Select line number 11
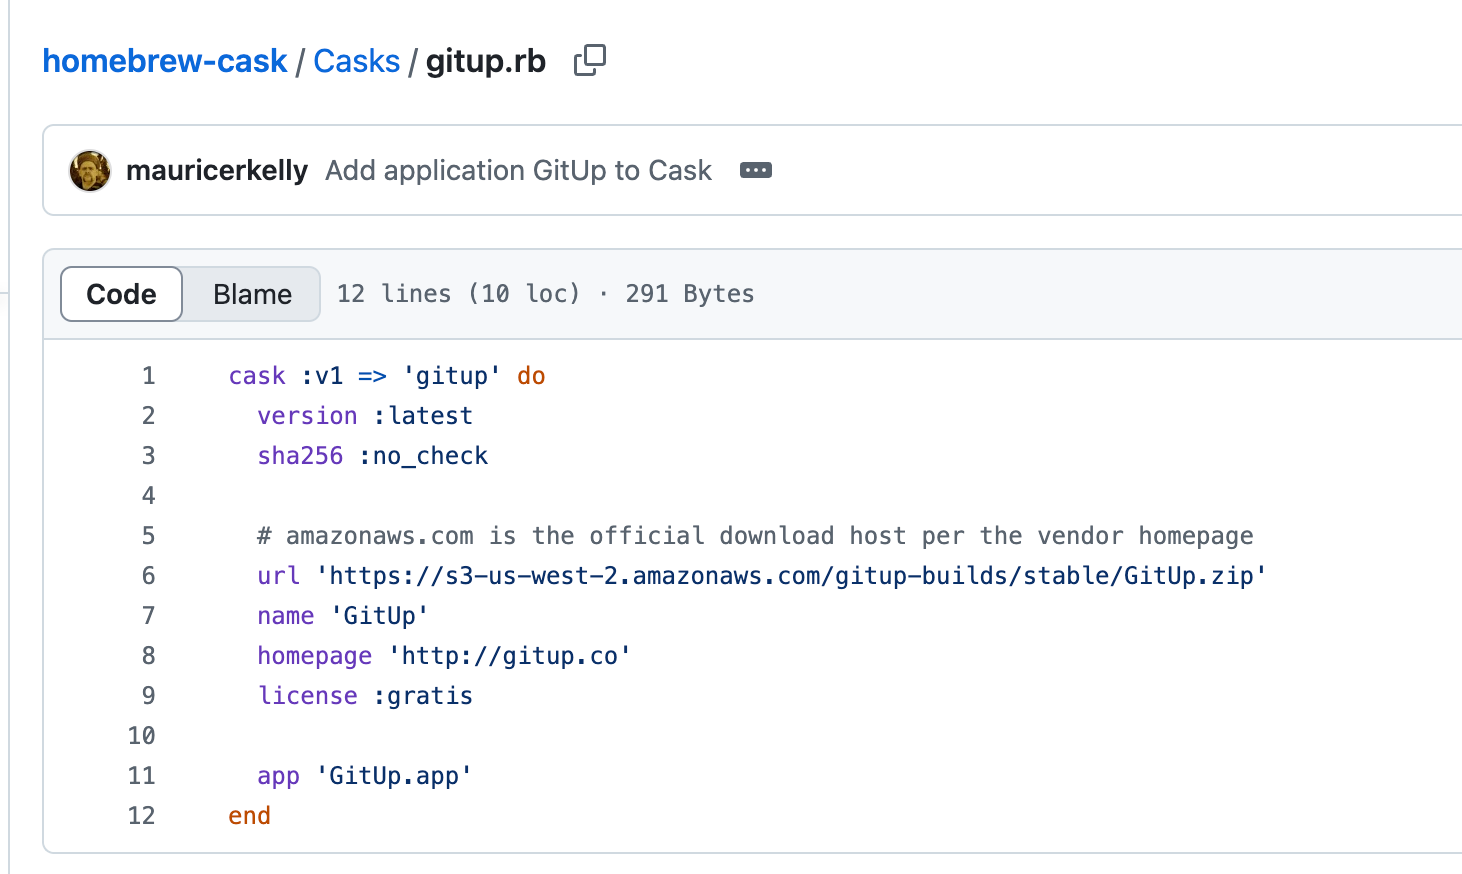1462x874 pixels. [x=142, y=776]
